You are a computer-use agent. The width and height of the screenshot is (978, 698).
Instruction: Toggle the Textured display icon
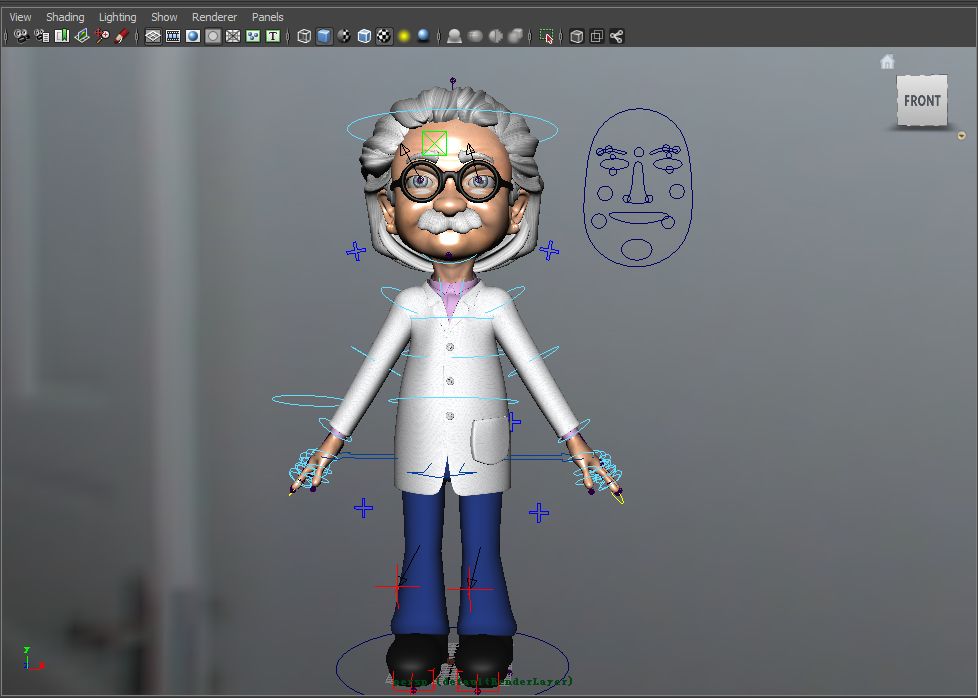click(x=384, y=36)
